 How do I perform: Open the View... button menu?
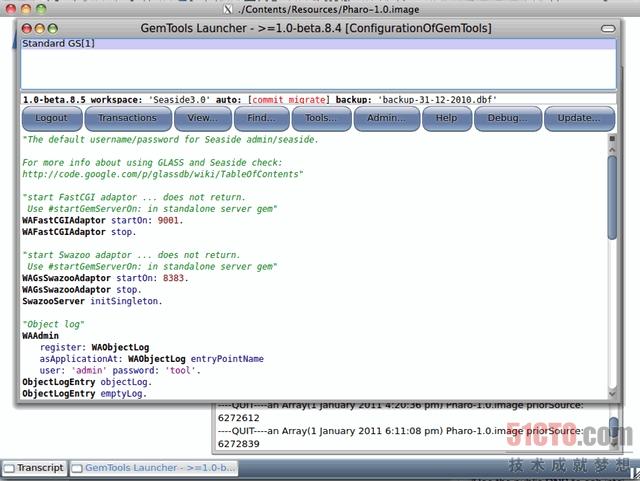[x=203, y=118]
